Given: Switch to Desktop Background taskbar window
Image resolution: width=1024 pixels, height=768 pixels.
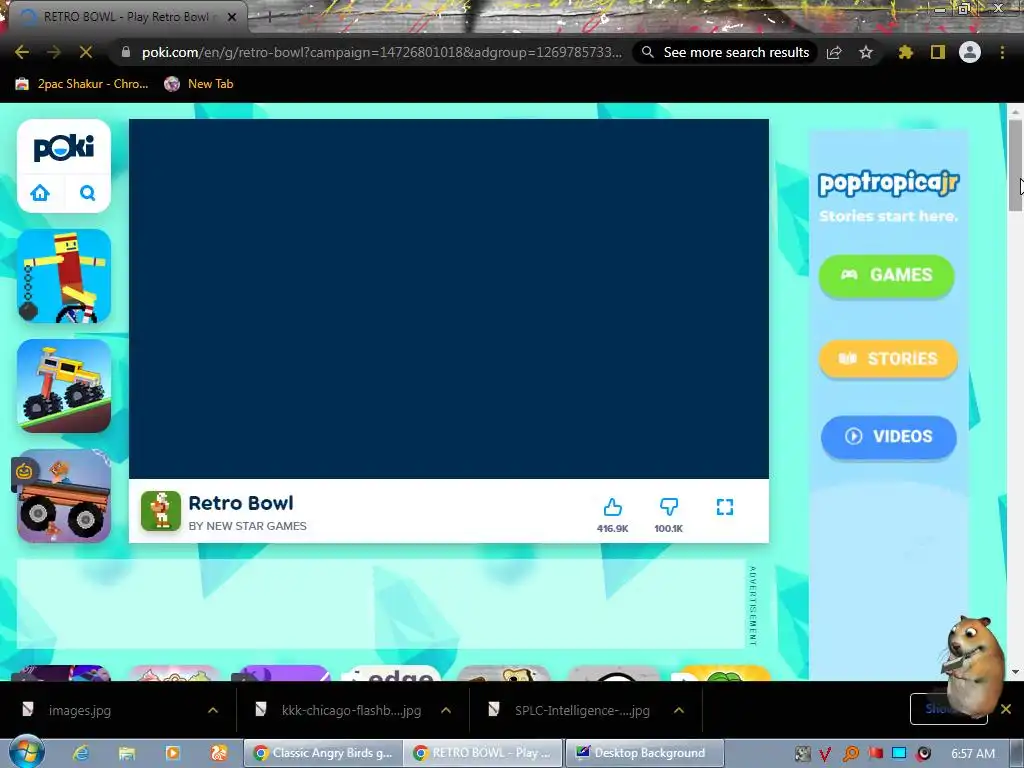Looking at the screenshot, I should [645, 753].
